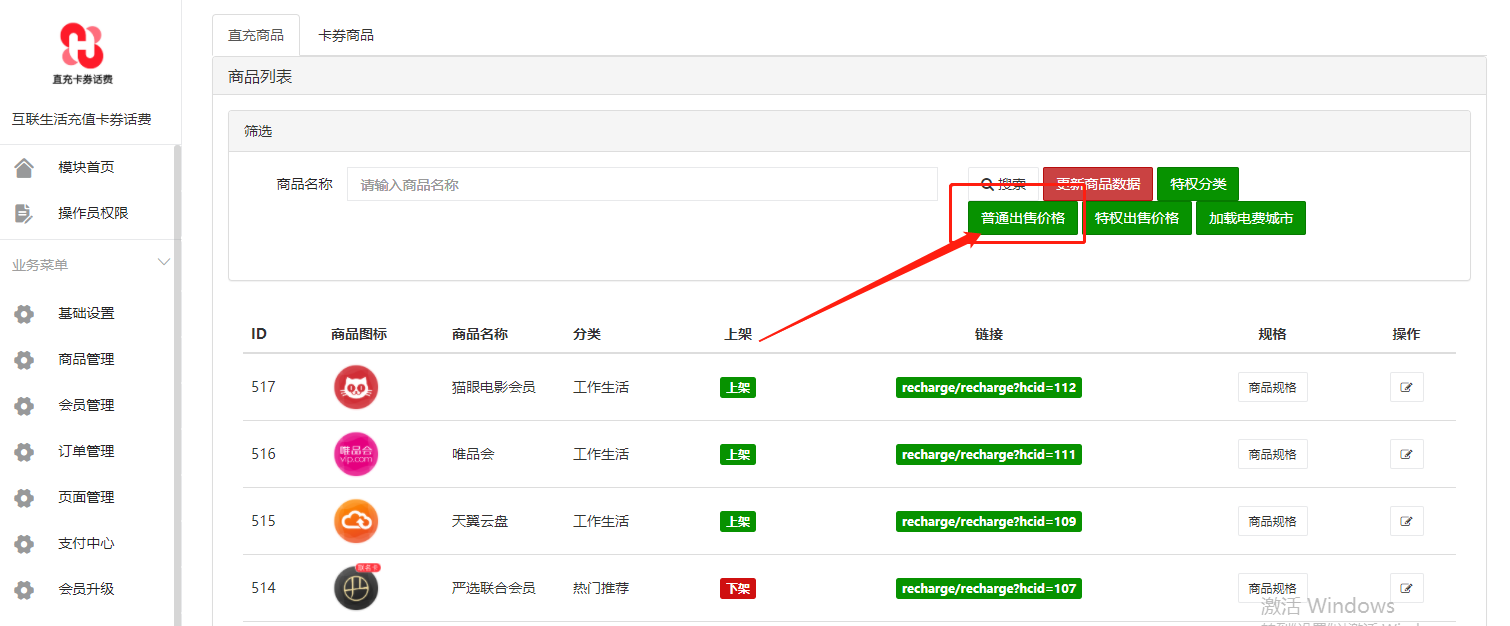The image size is (1510, 626).
Task: Click the edit icon for 猫眼电影会员
Action: point(1406,387)
